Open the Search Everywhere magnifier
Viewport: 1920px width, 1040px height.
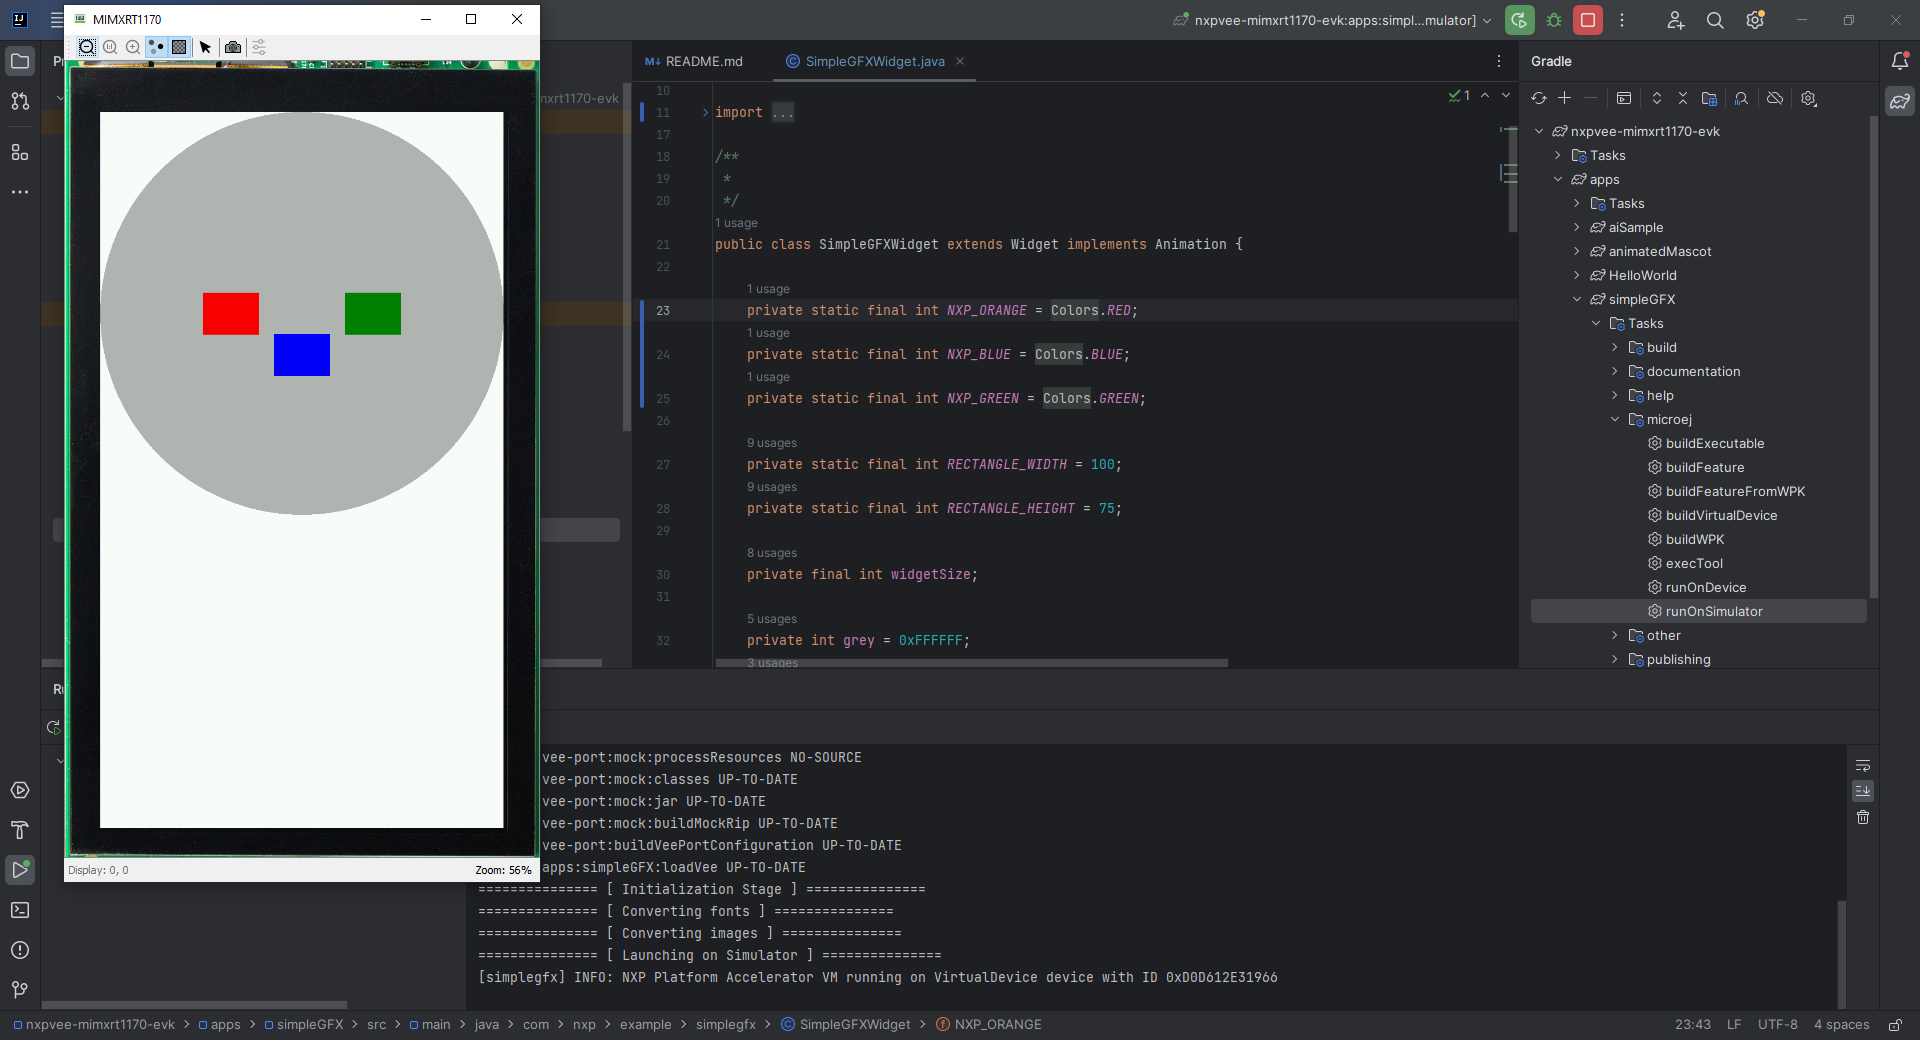point(1715,20)
